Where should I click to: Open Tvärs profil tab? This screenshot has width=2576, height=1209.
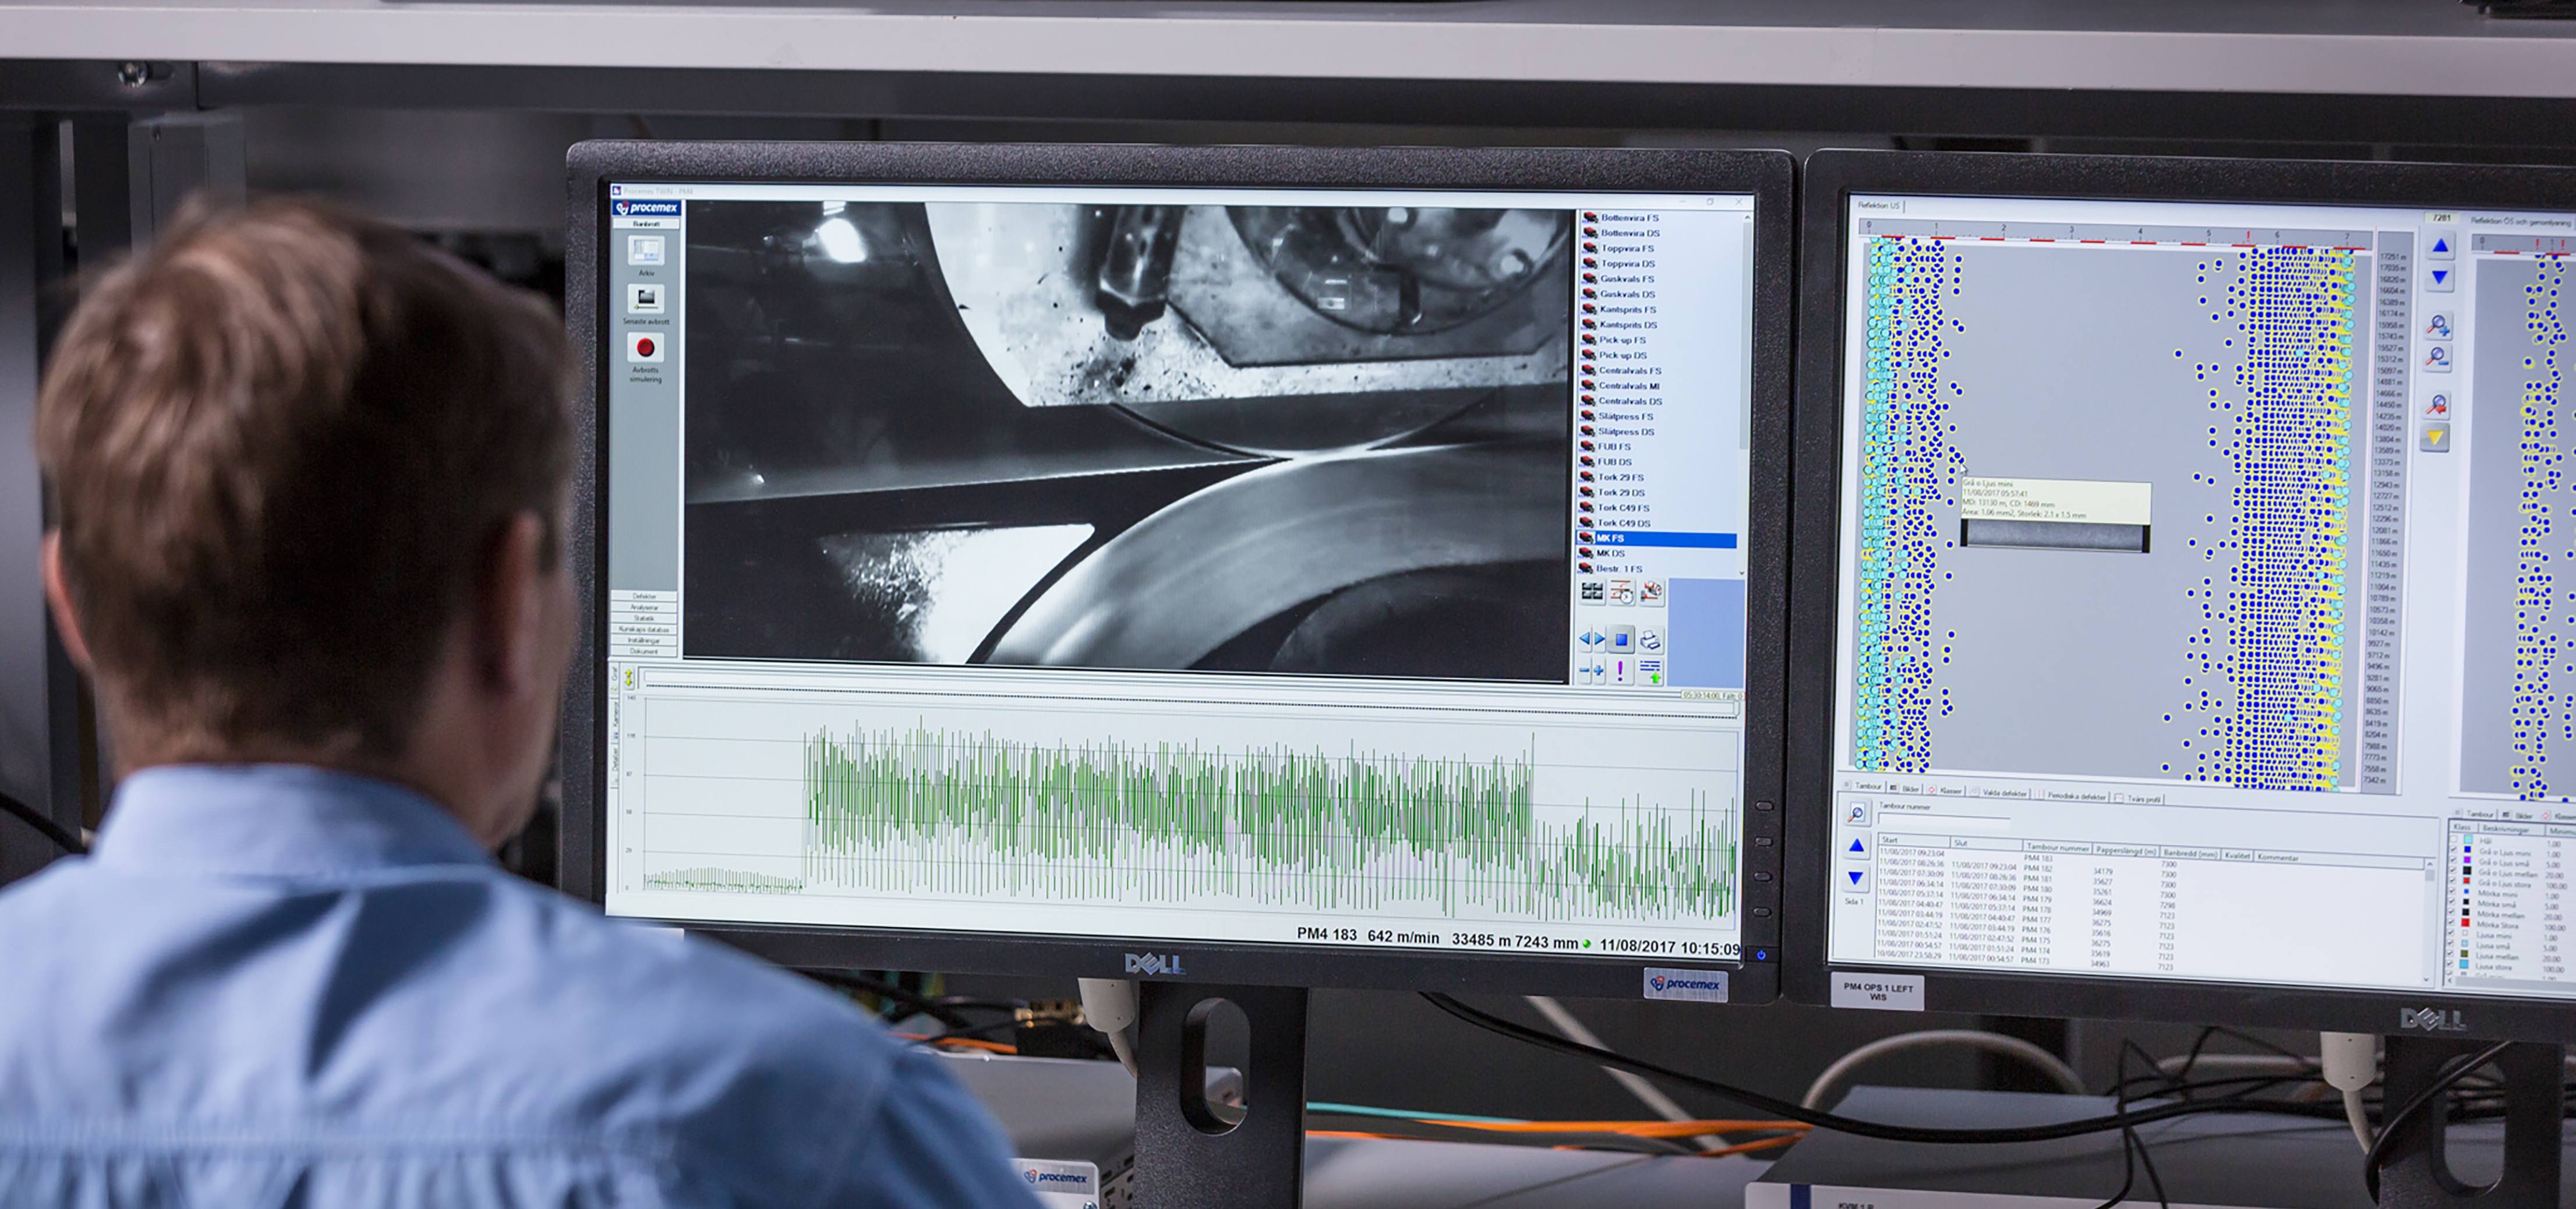[x=2138, y=798]
